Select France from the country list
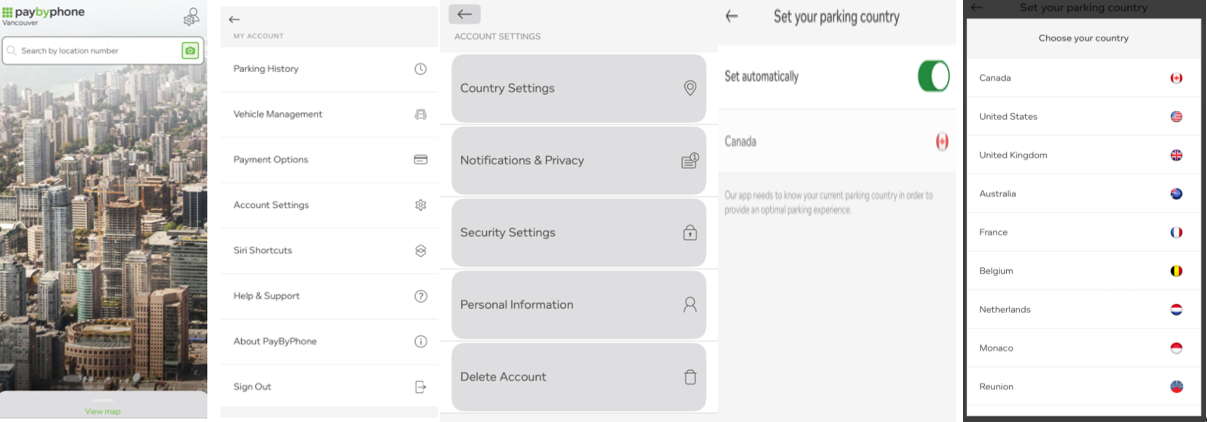 pyautogui.click(x=1084, y=232)
